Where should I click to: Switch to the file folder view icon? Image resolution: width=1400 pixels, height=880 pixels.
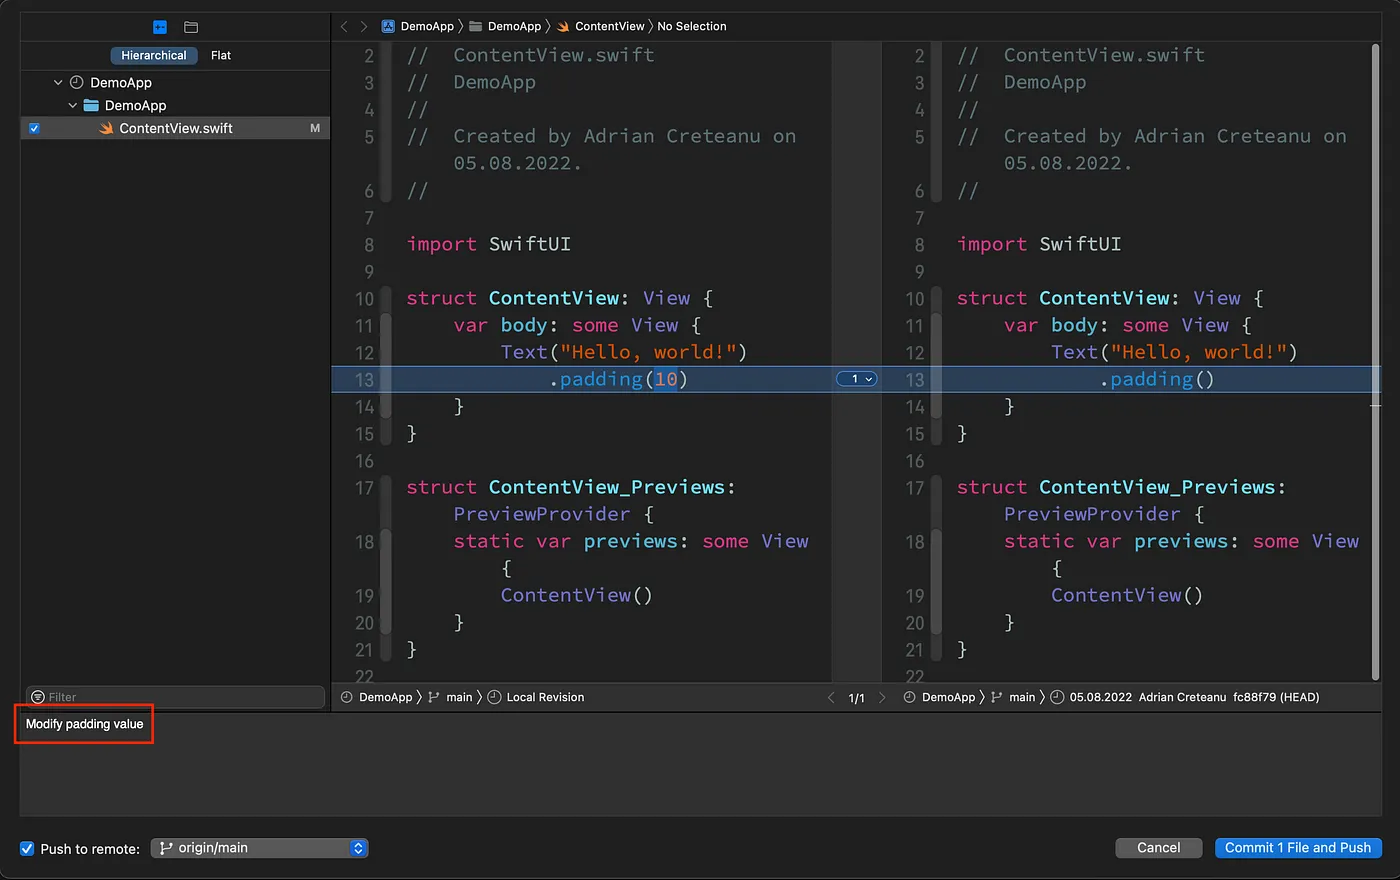(191, 27)
